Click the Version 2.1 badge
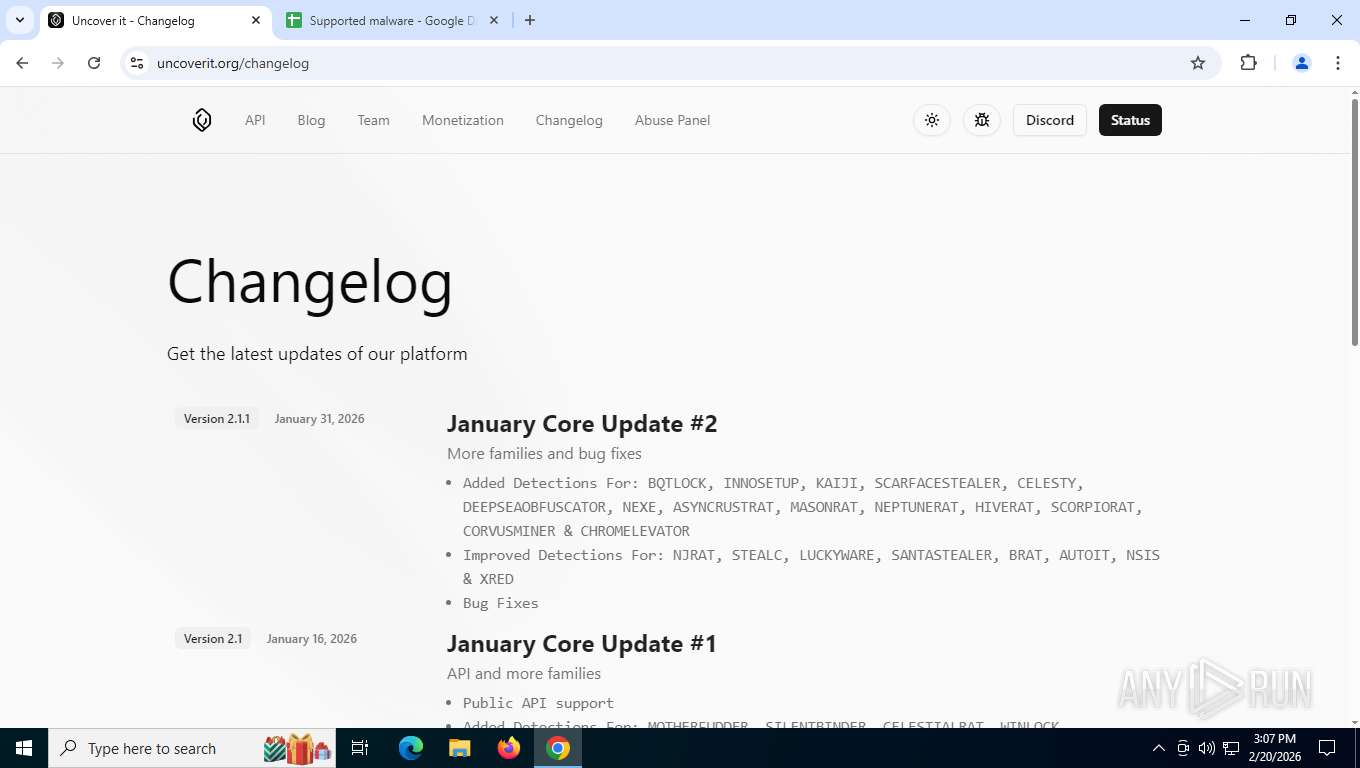 pyautogui.click(x=213, y=639)
